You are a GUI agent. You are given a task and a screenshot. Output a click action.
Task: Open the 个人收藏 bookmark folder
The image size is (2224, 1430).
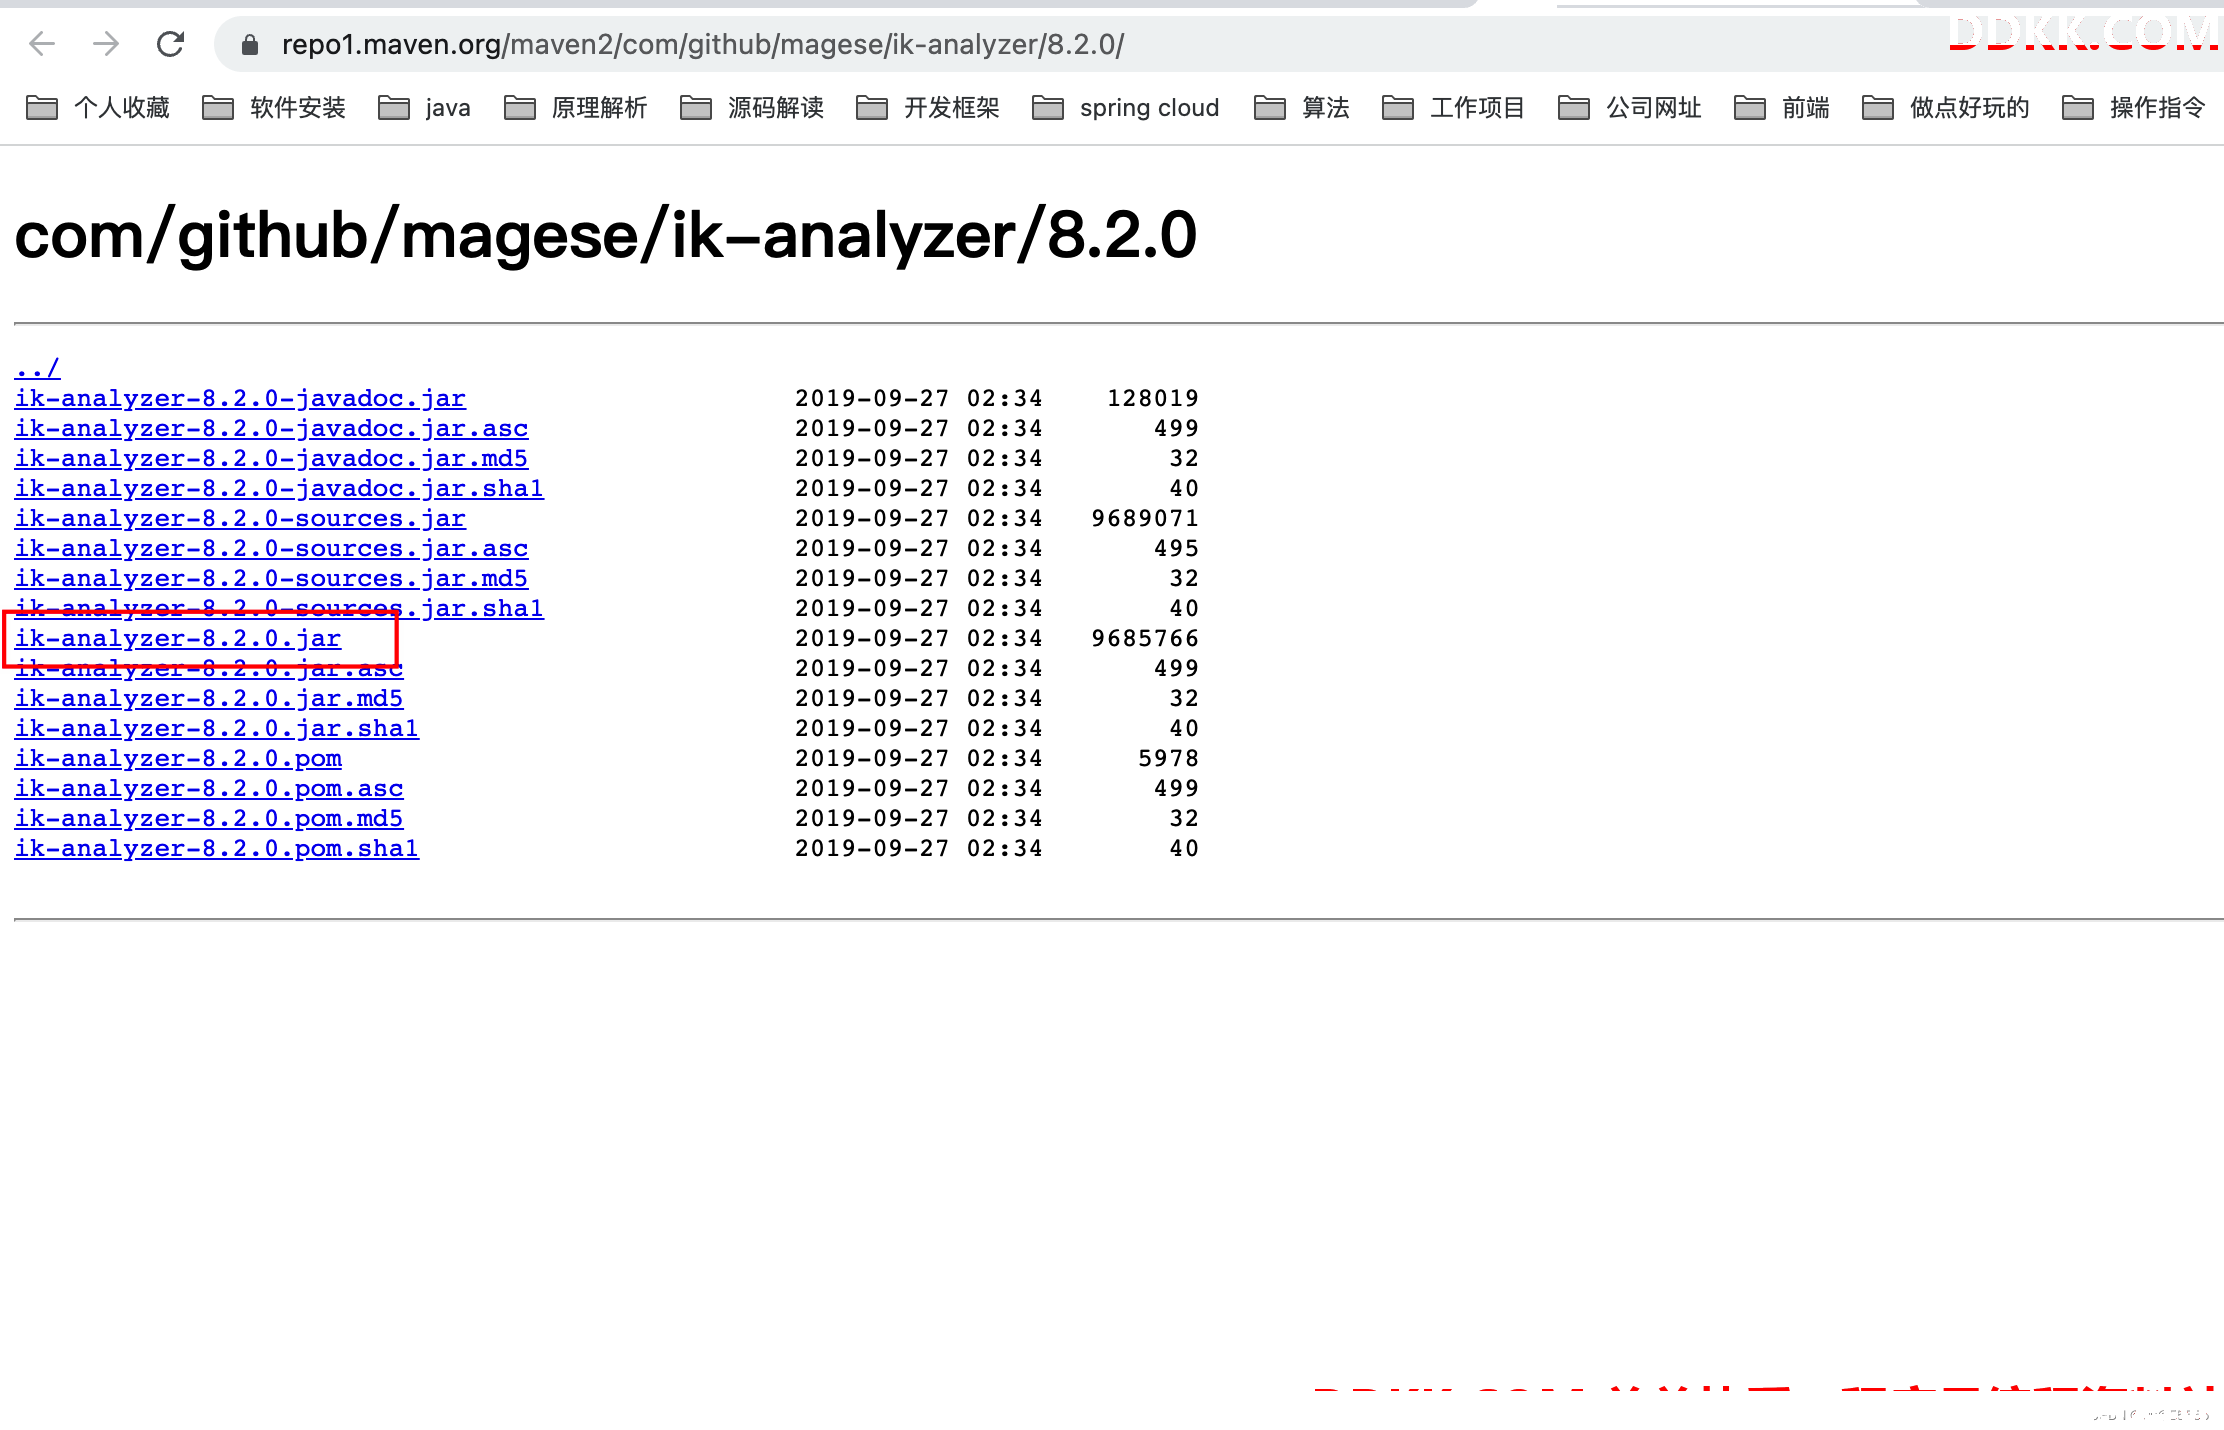[x=98, y=107]
